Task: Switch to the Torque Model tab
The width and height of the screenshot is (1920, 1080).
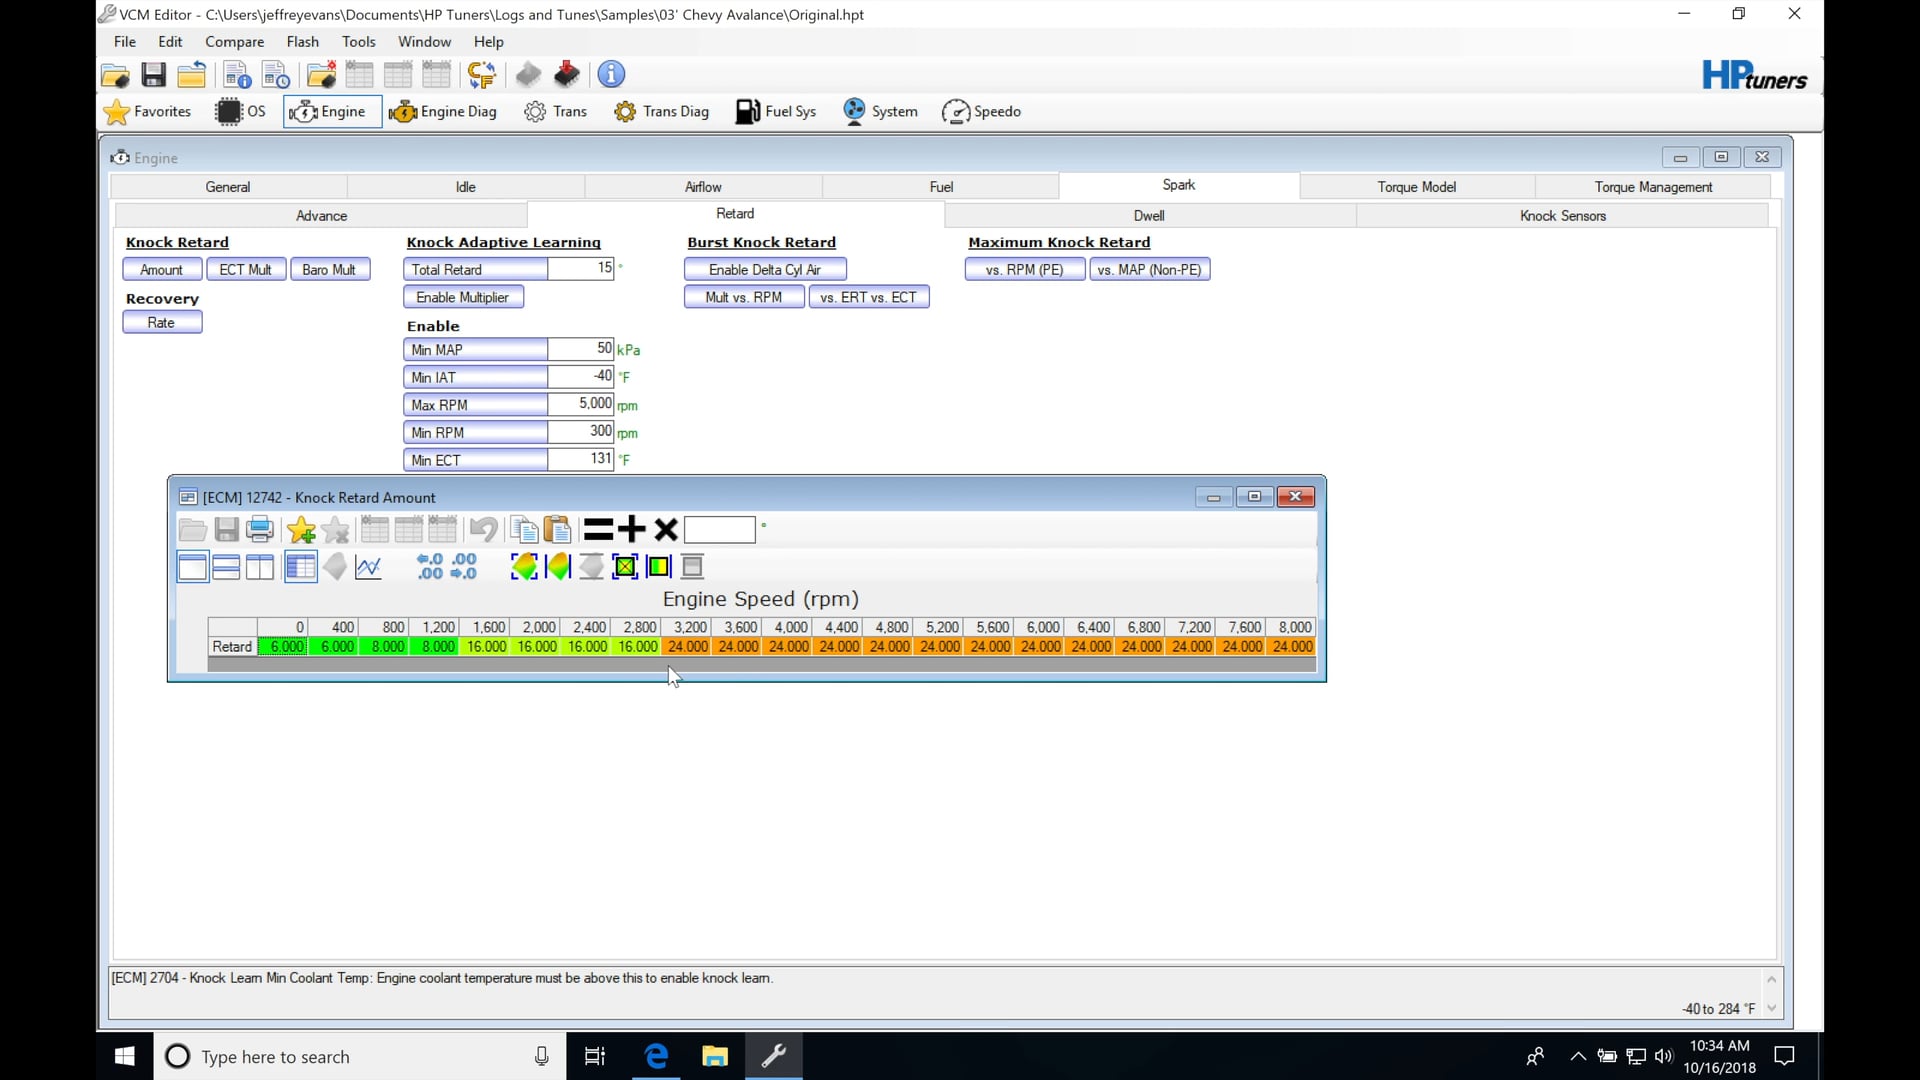Action: pyautogui.click(x=1416, y=187)
